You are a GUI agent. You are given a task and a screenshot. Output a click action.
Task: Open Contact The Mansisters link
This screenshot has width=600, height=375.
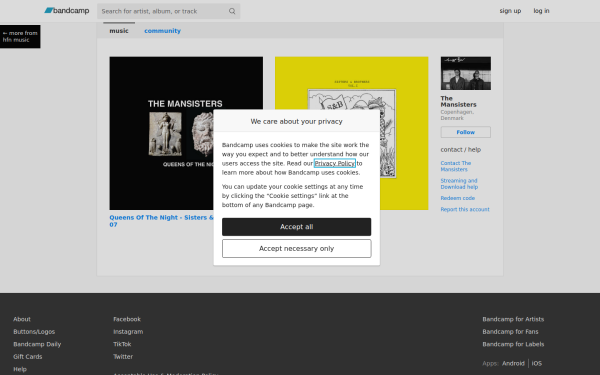(455, 166)
